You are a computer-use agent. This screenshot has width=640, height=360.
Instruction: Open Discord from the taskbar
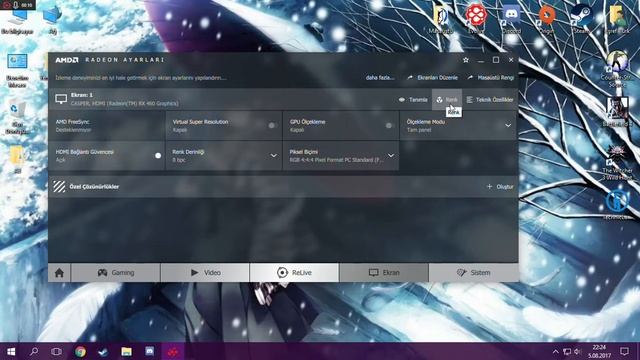click(150, 351)
